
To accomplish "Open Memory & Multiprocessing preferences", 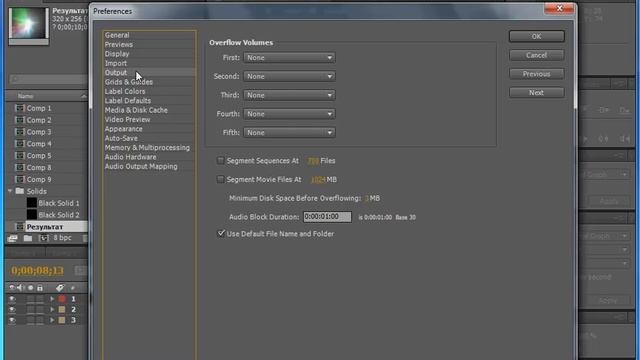I will tap(147, 148).
